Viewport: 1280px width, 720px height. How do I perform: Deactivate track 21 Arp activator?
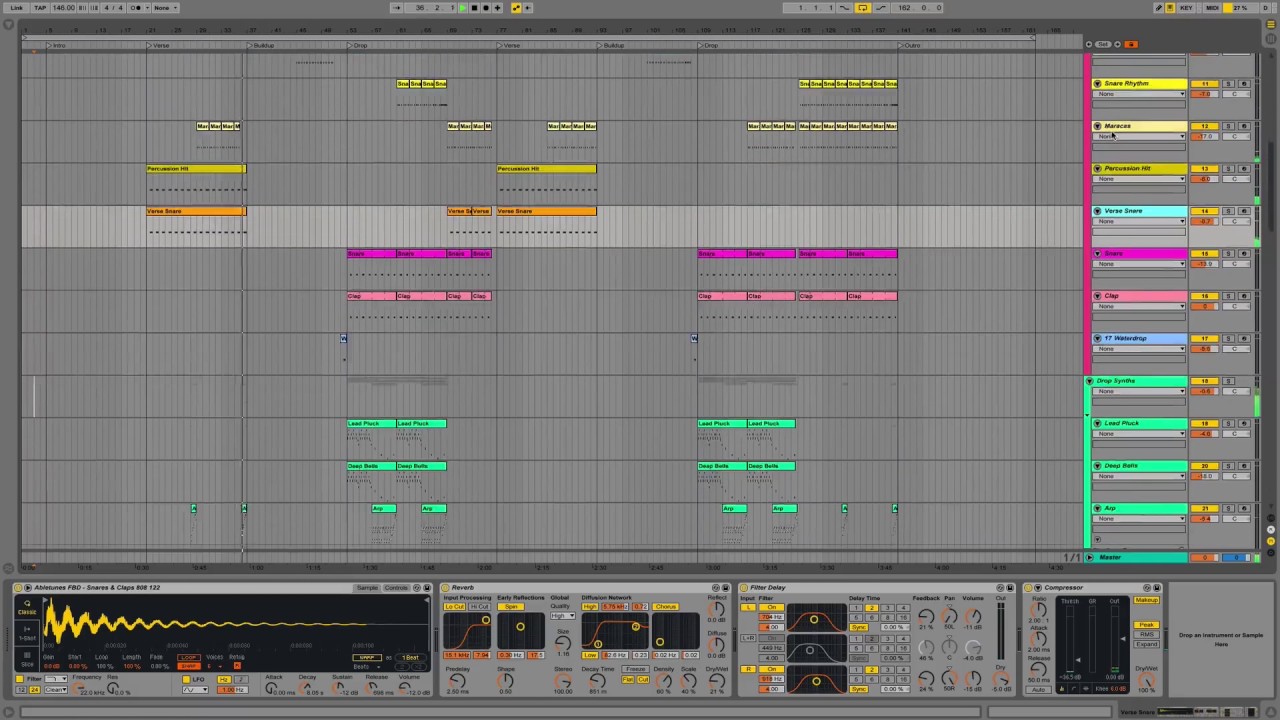1205,508
